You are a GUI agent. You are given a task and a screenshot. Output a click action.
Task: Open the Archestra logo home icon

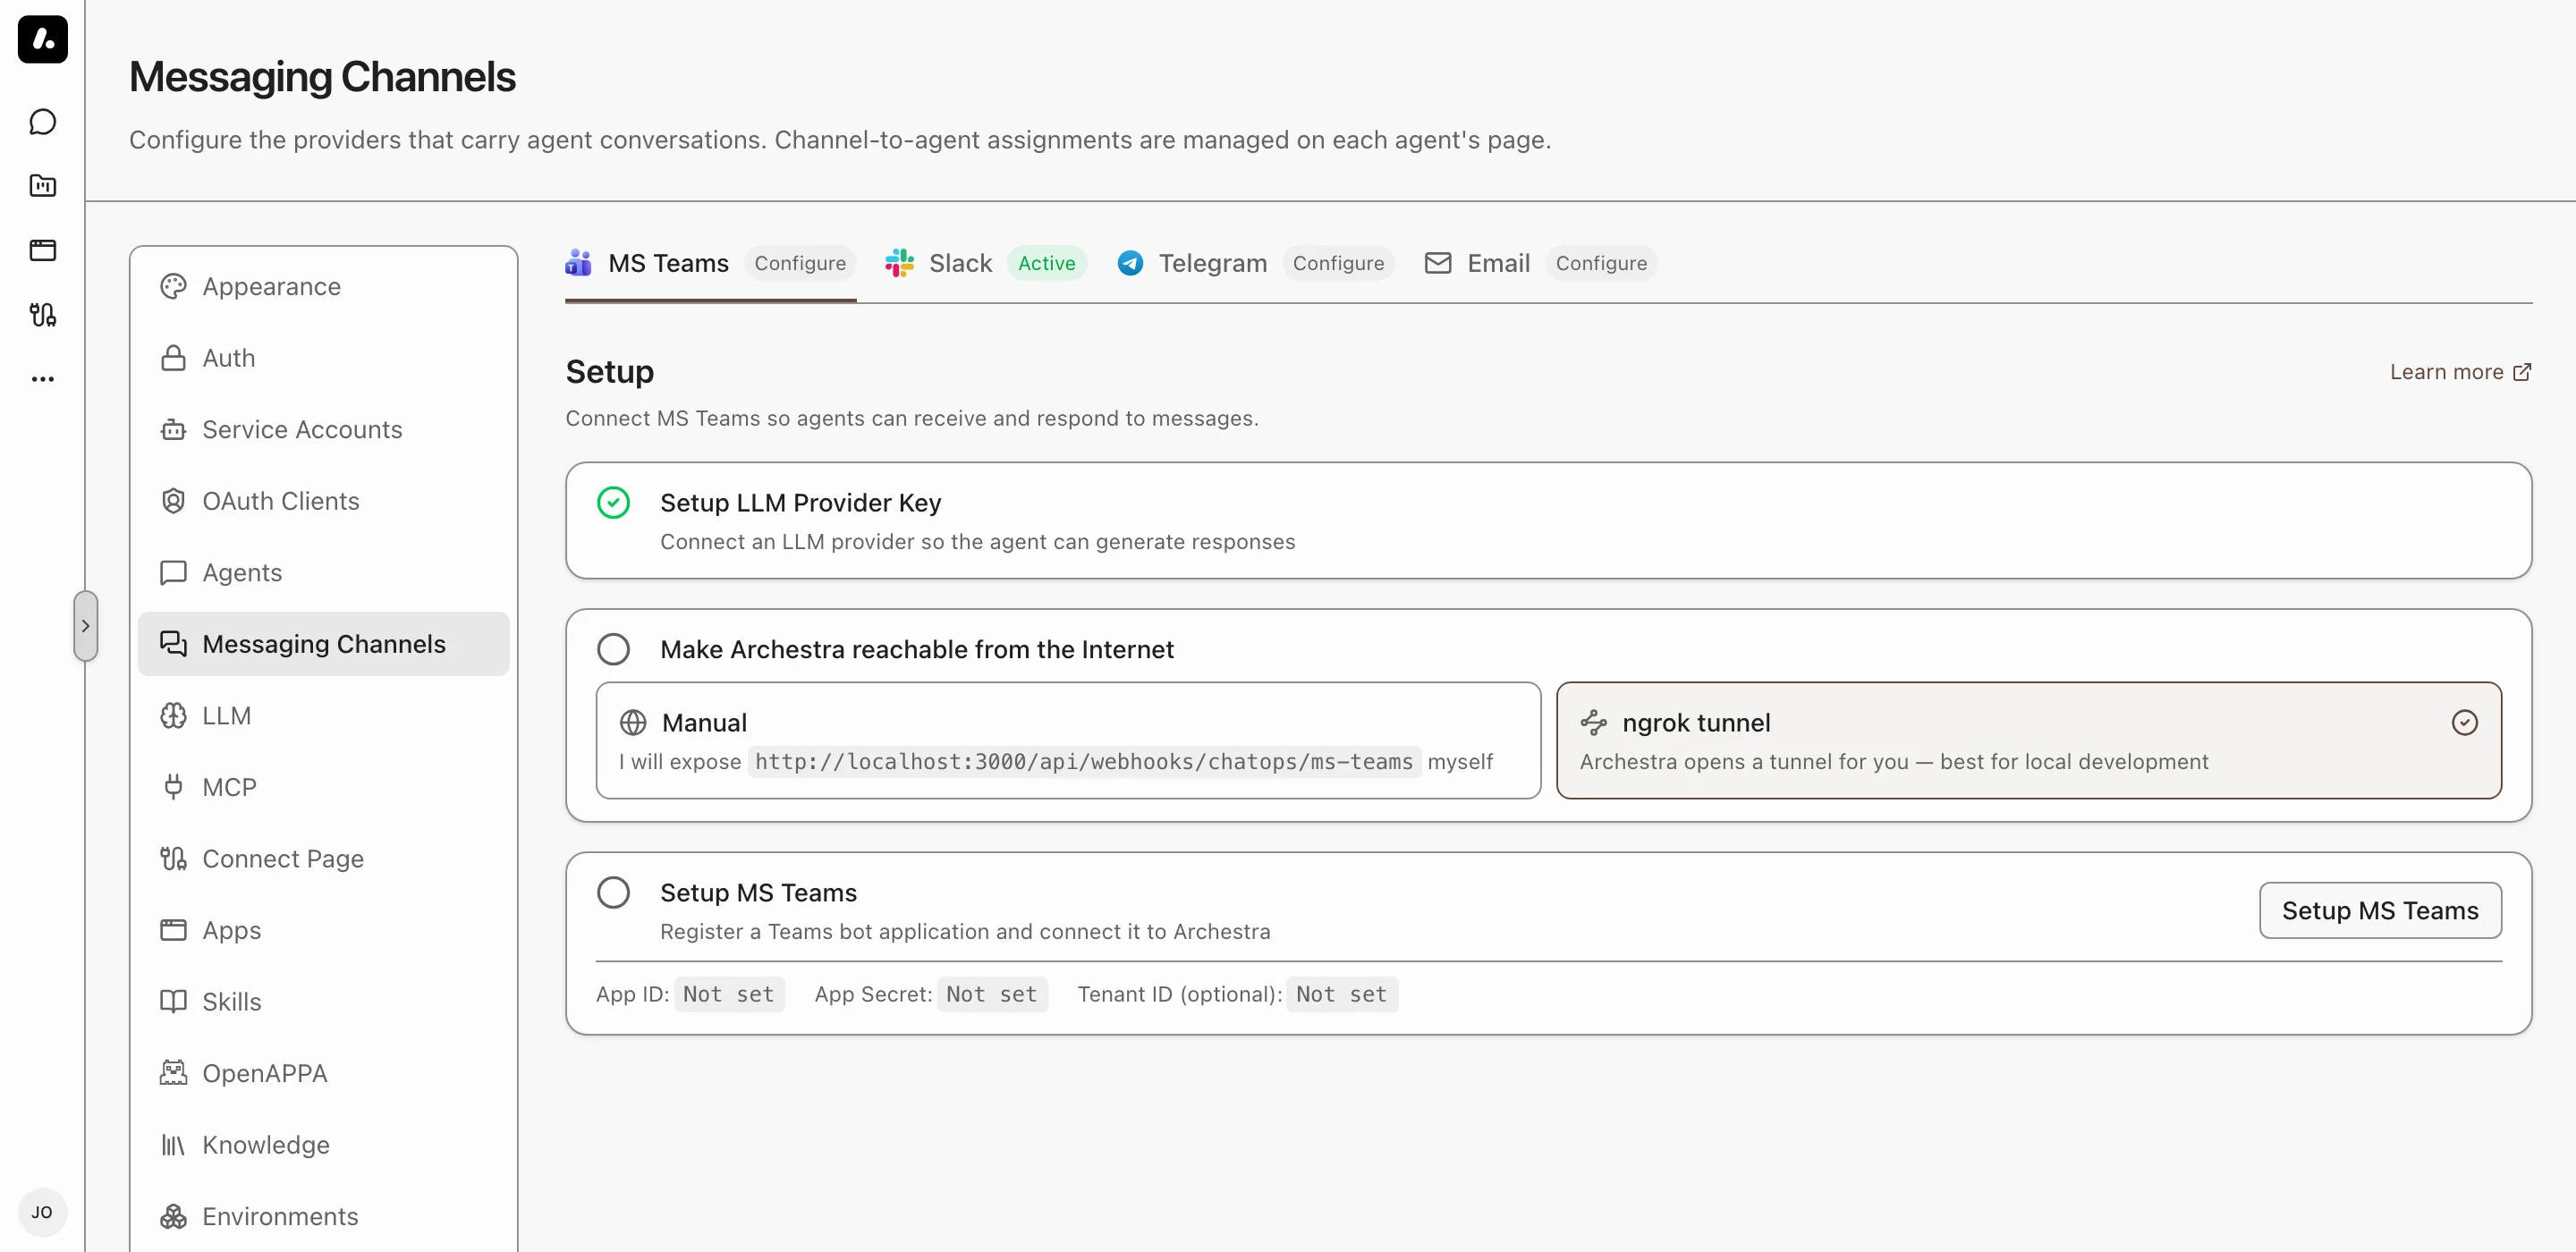pyautogui.click(x=43, y=39)
